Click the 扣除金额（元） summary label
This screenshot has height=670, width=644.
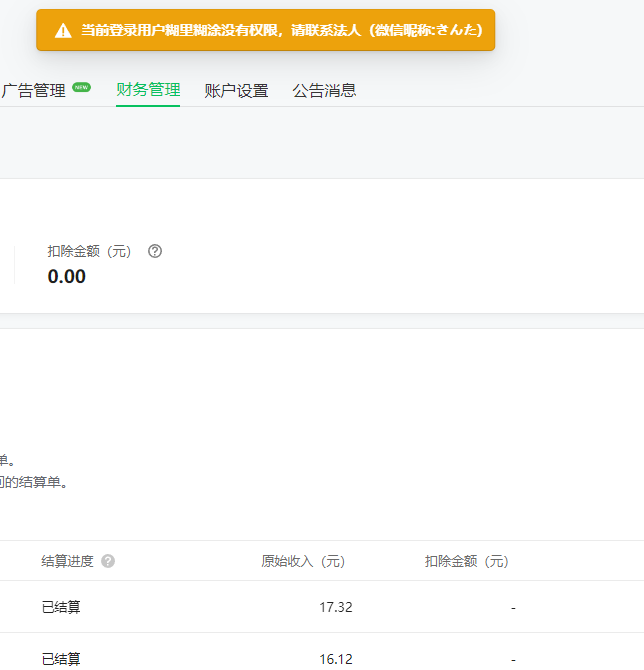pos(90,251)
